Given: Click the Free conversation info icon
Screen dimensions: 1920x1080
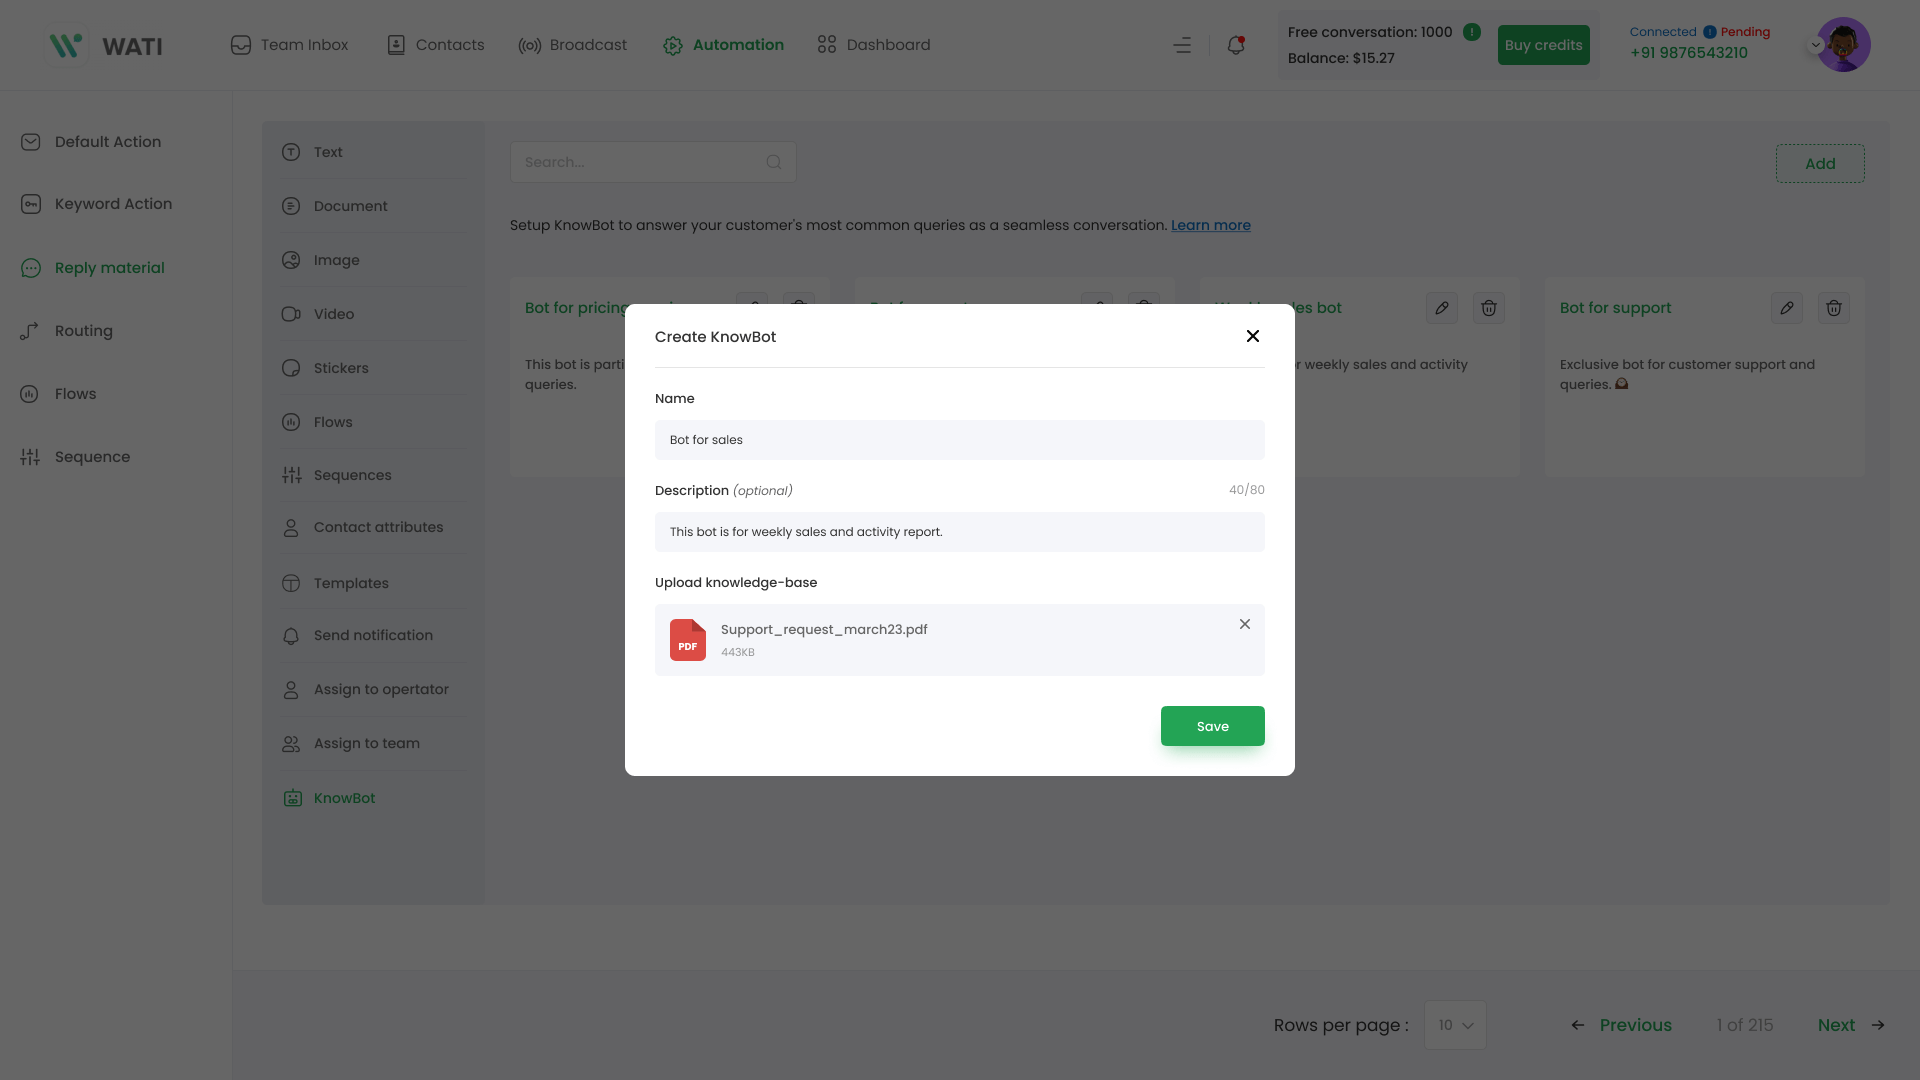Looking at the screenshot, I should [1472, 32].
